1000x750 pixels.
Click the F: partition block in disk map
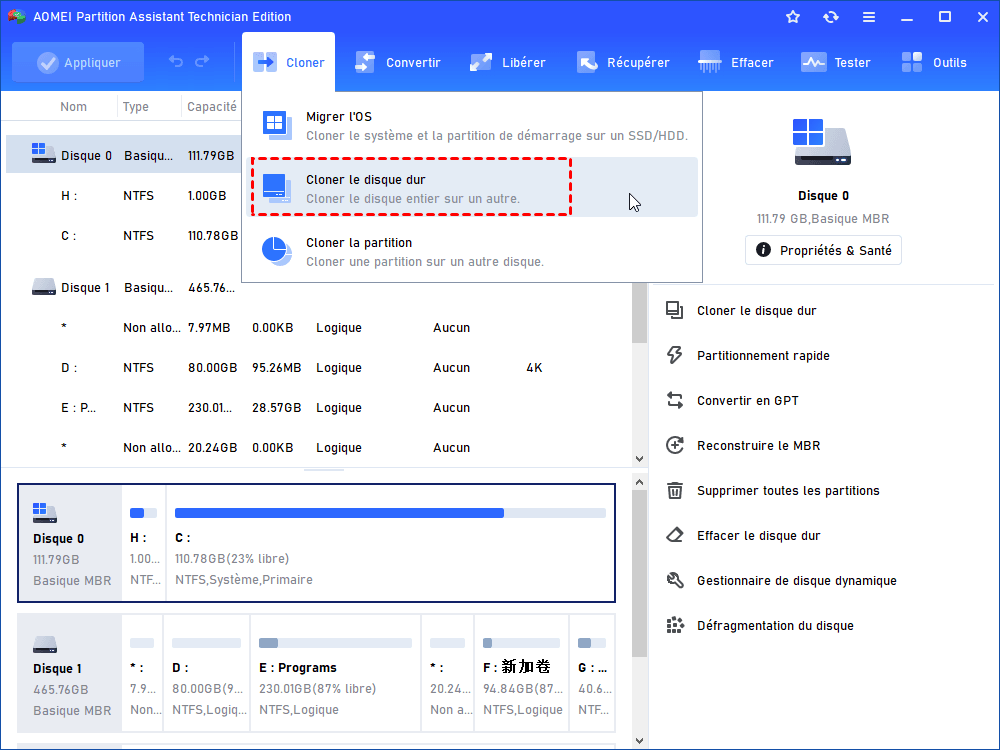click(x=521, y=673)
